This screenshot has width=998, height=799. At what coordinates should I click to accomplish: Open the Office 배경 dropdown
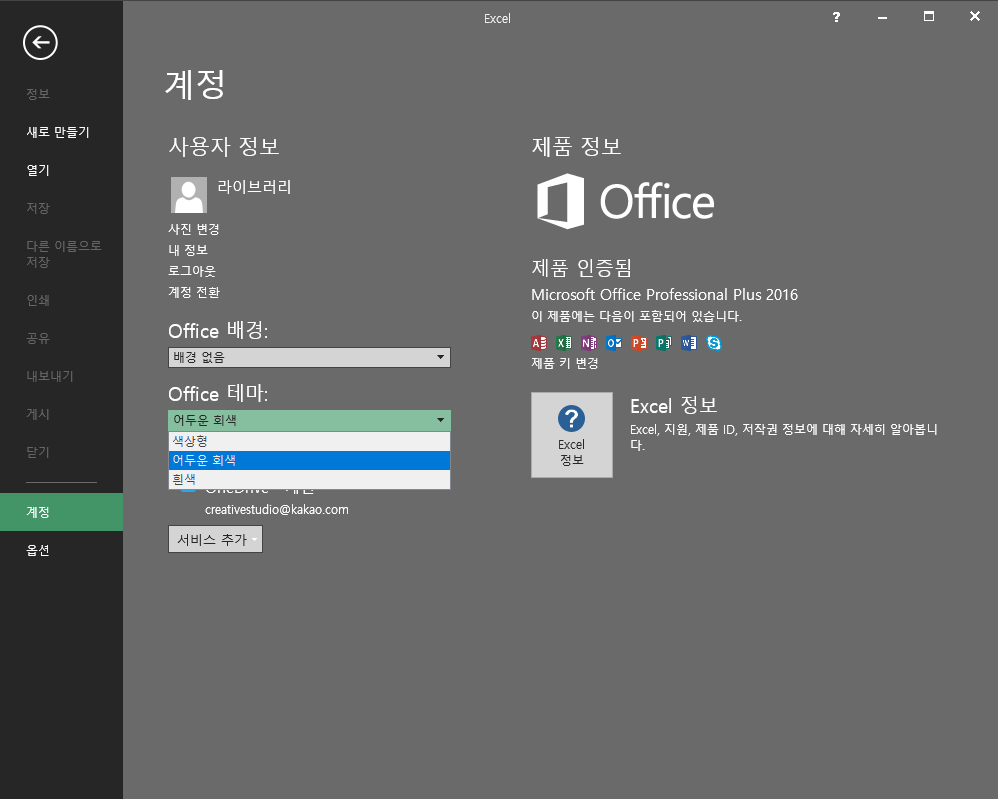[309, 357]
